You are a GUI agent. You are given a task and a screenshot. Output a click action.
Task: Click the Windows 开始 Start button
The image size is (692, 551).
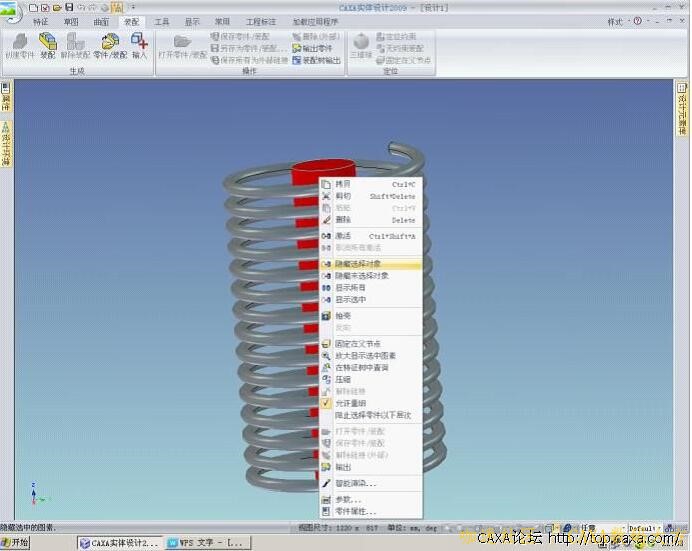16,543
